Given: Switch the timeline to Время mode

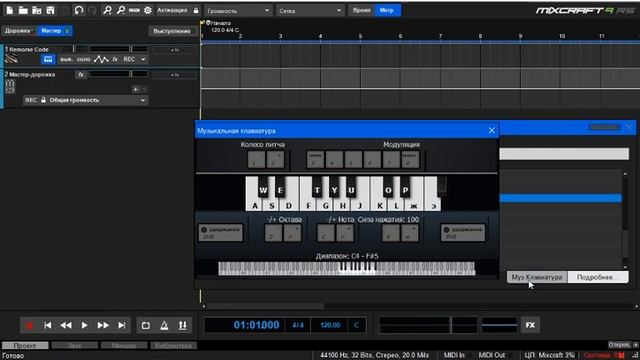Looking at the screenshot, I should (x=362, y=10).
